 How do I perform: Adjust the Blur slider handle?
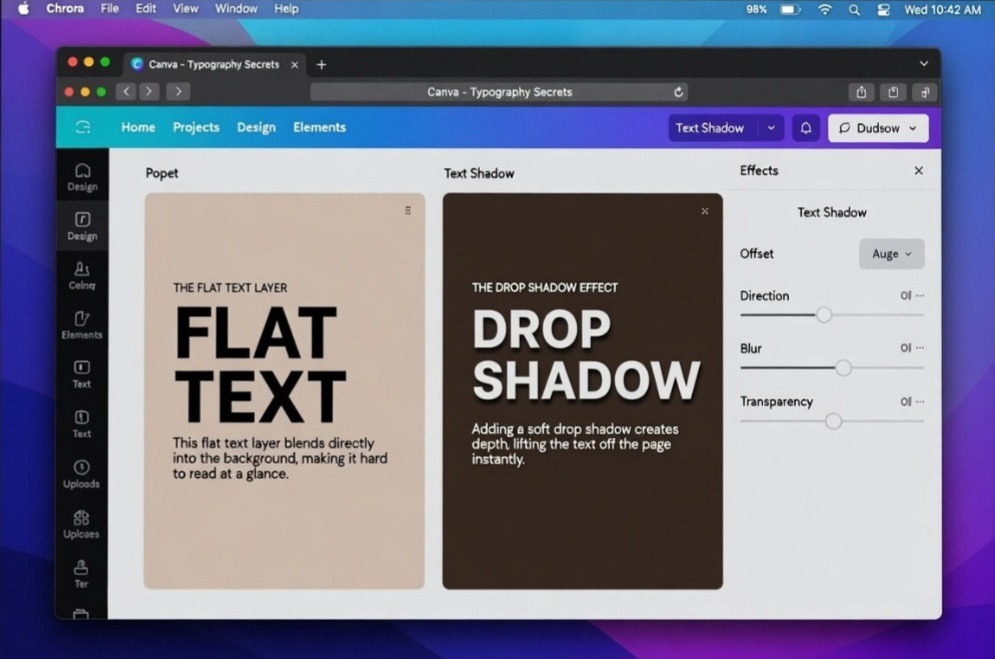pyautogui.click(x=843, y=368)
